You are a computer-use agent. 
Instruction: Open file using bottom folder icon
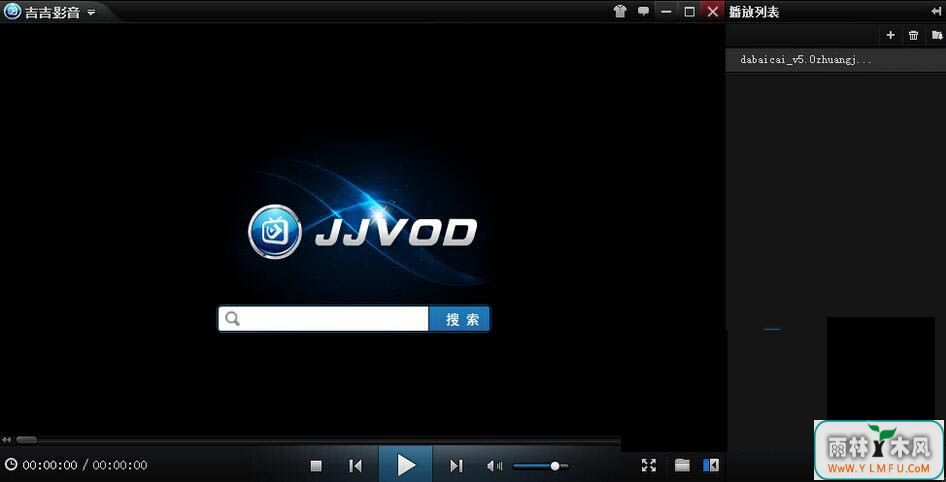[682, 465]
